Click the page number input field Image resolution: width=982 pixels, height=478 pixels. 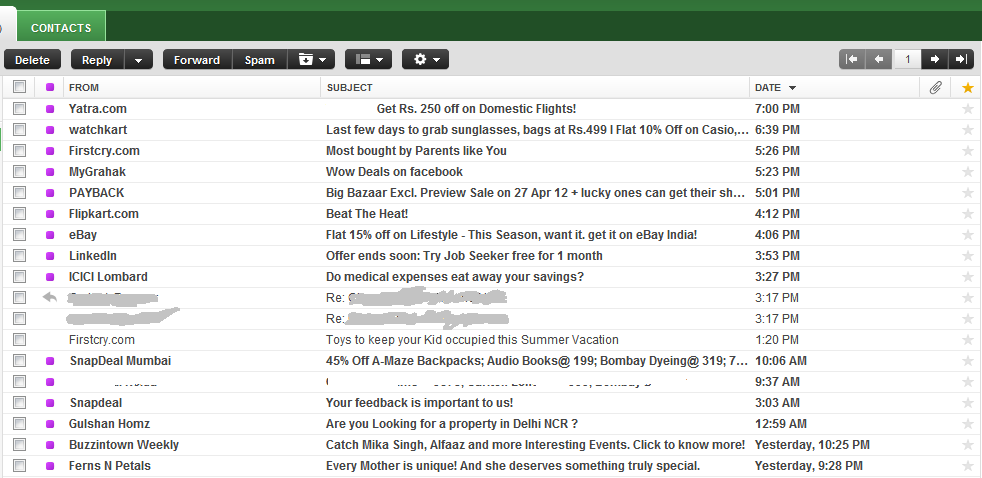pyautogui.click(x=907, y=60)
